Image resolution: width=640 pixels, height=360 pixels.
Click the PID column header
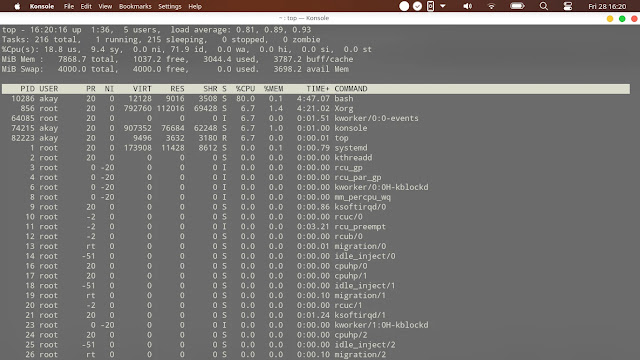pyautogui.click(x=27, y=89)
